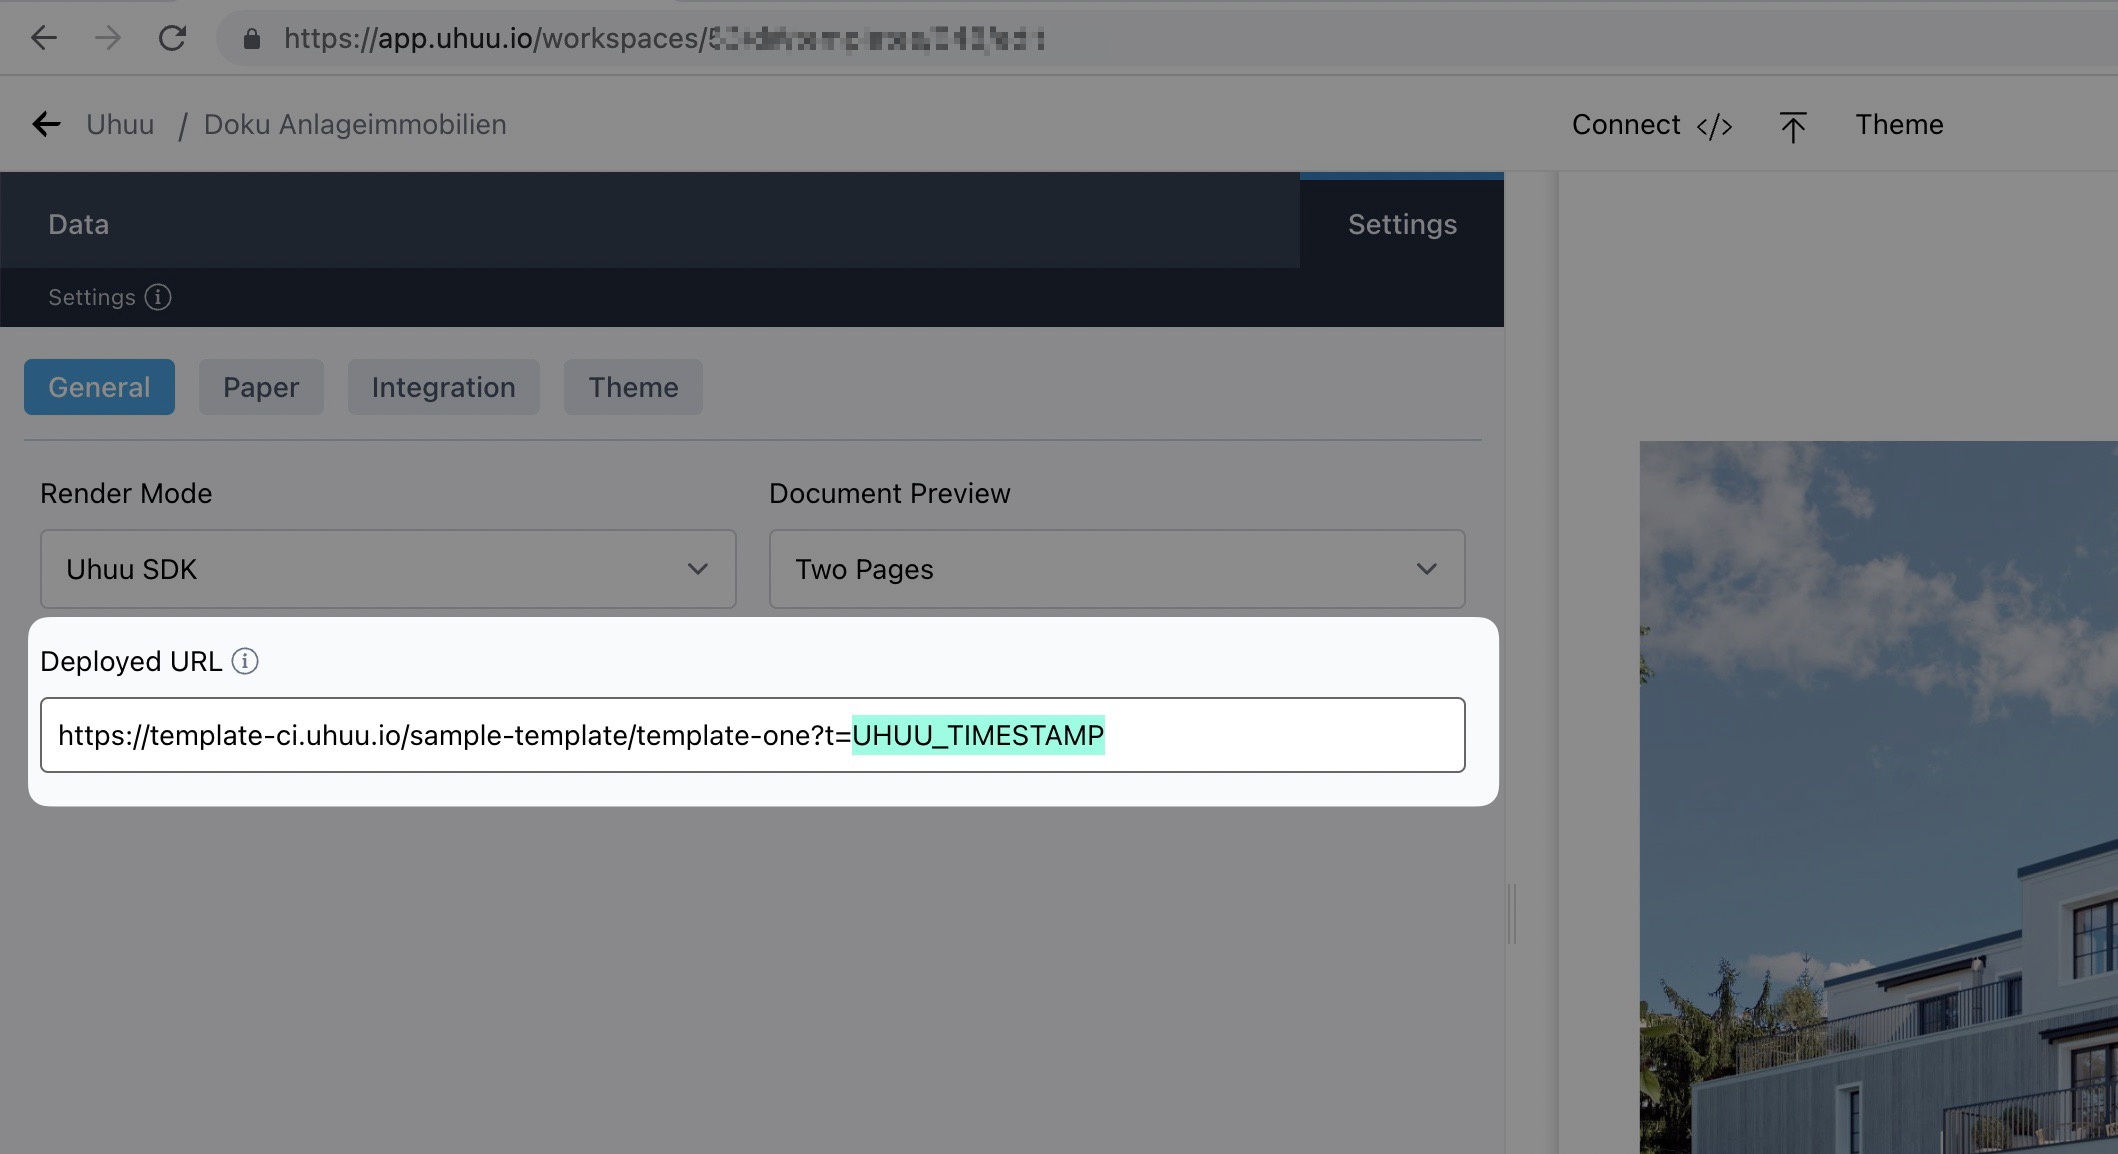Click the Render Mode dropdown chevron

click(698, 569)
